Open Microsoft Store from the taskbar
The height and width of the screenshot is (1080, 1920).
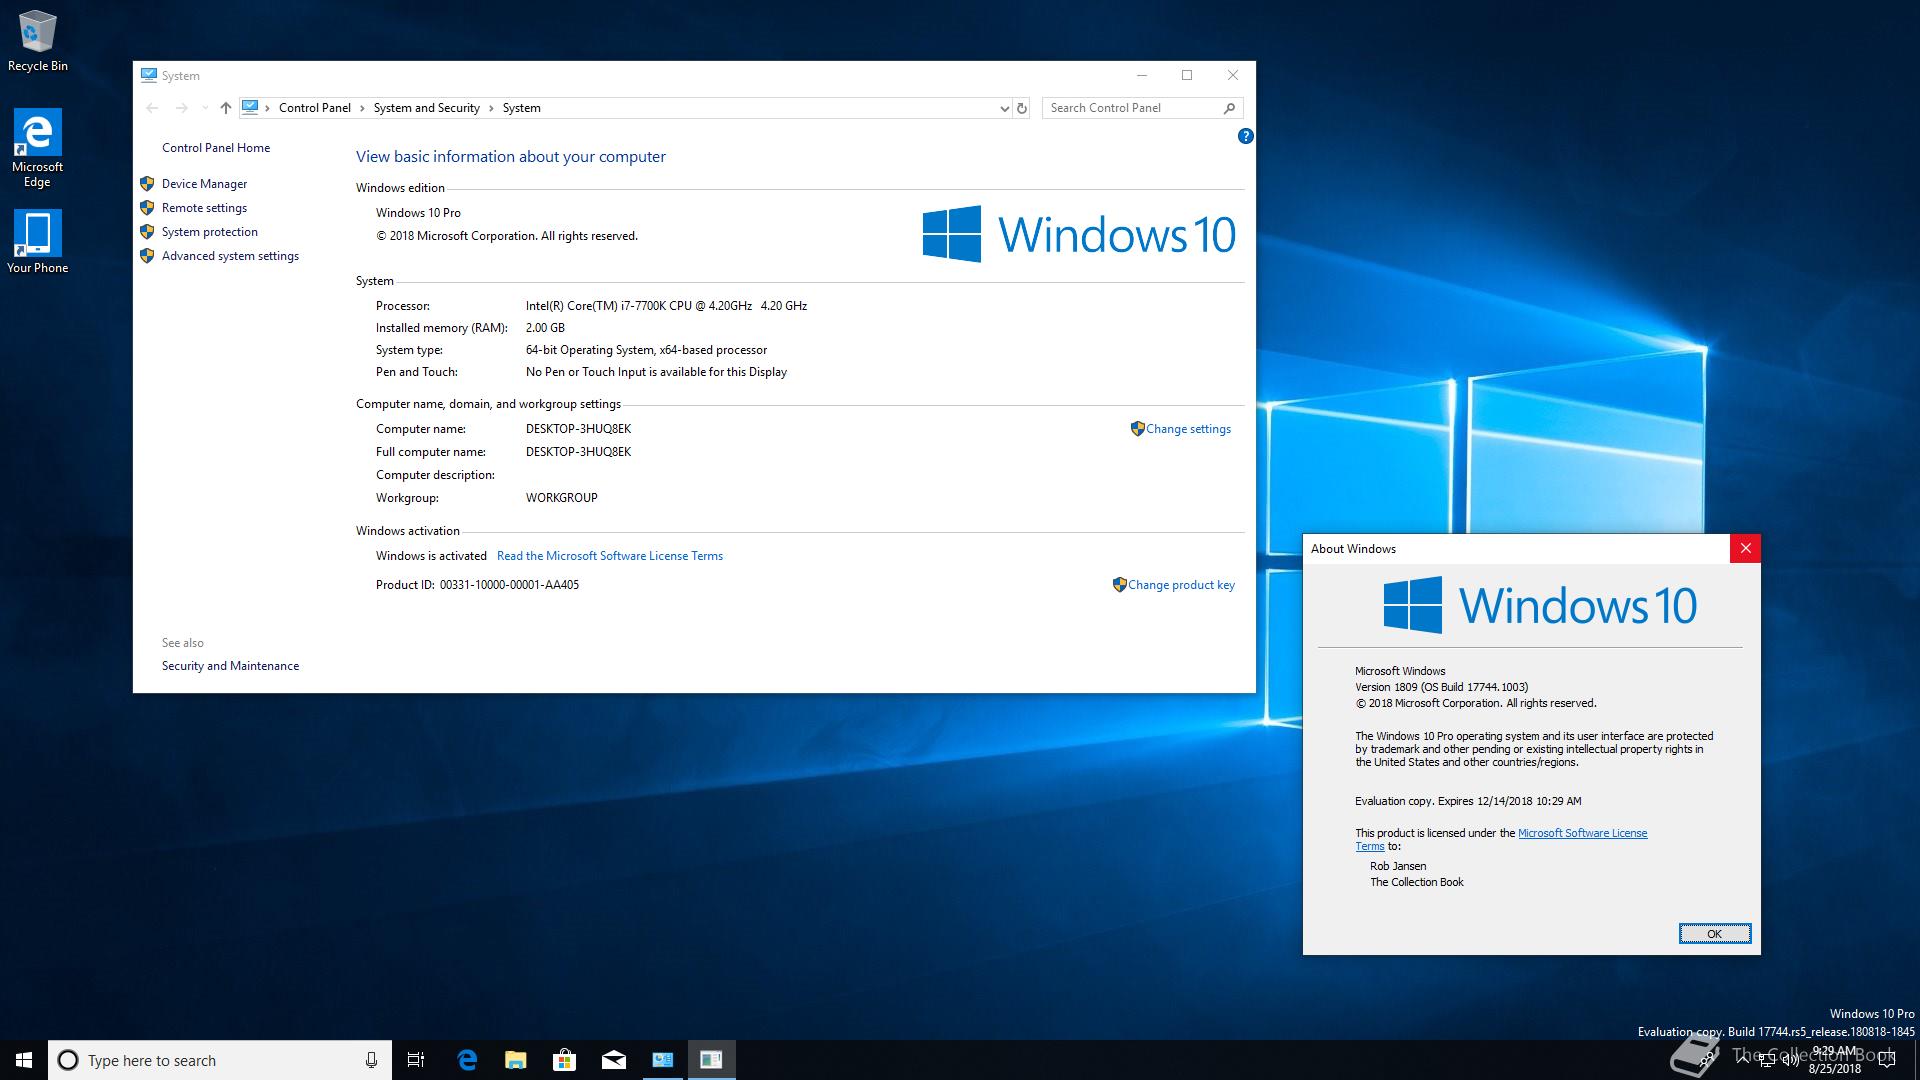click(565, 1060)
